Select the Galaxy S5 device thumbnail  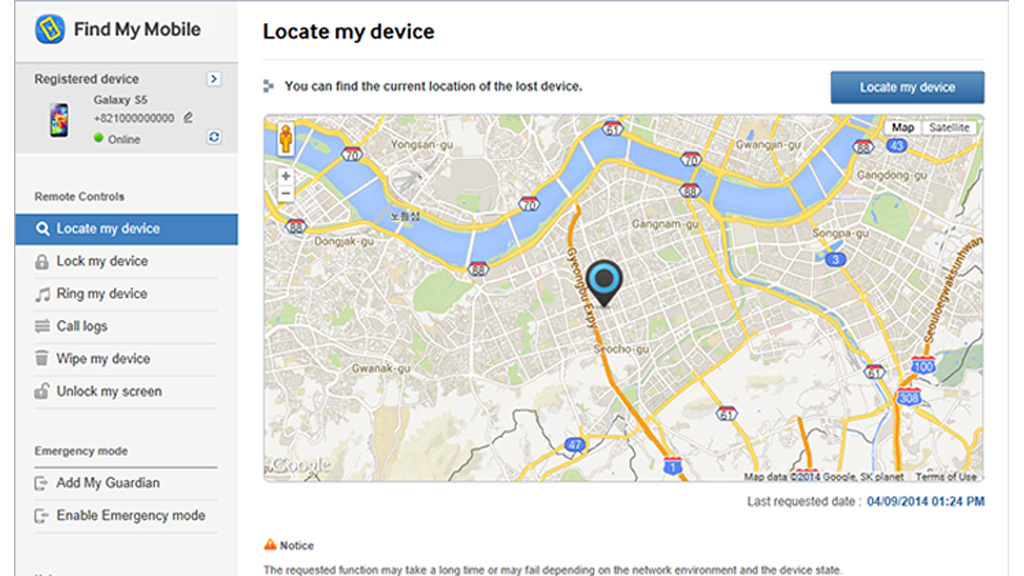[59, 119]
